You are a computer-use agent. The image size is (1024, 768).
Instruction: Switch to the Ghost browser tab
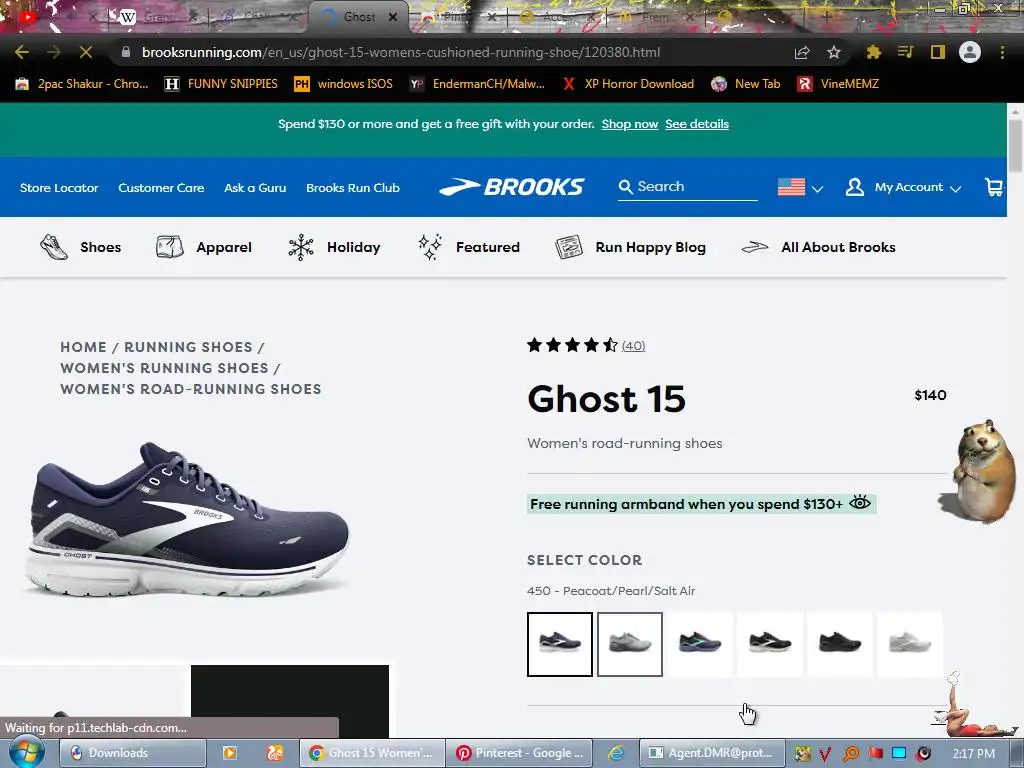(358, 17)
